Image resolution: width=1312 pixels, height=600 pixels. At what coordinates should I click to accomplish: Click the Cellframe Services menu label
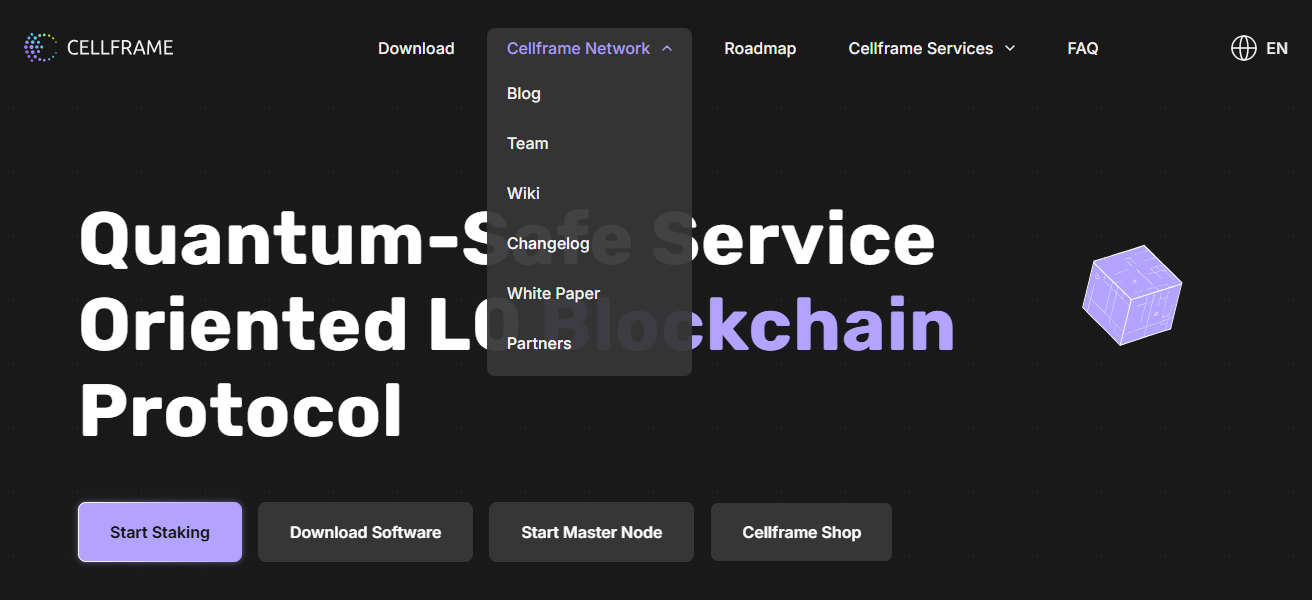point(921,48)
